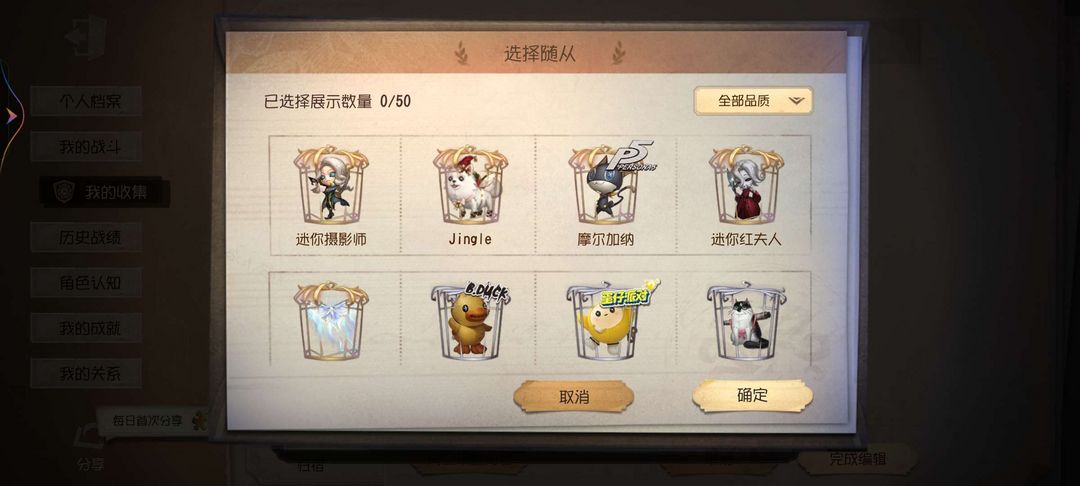Pick the white ribbon bow cage follower
1080x486 pixels.
[x=331, y=320]
